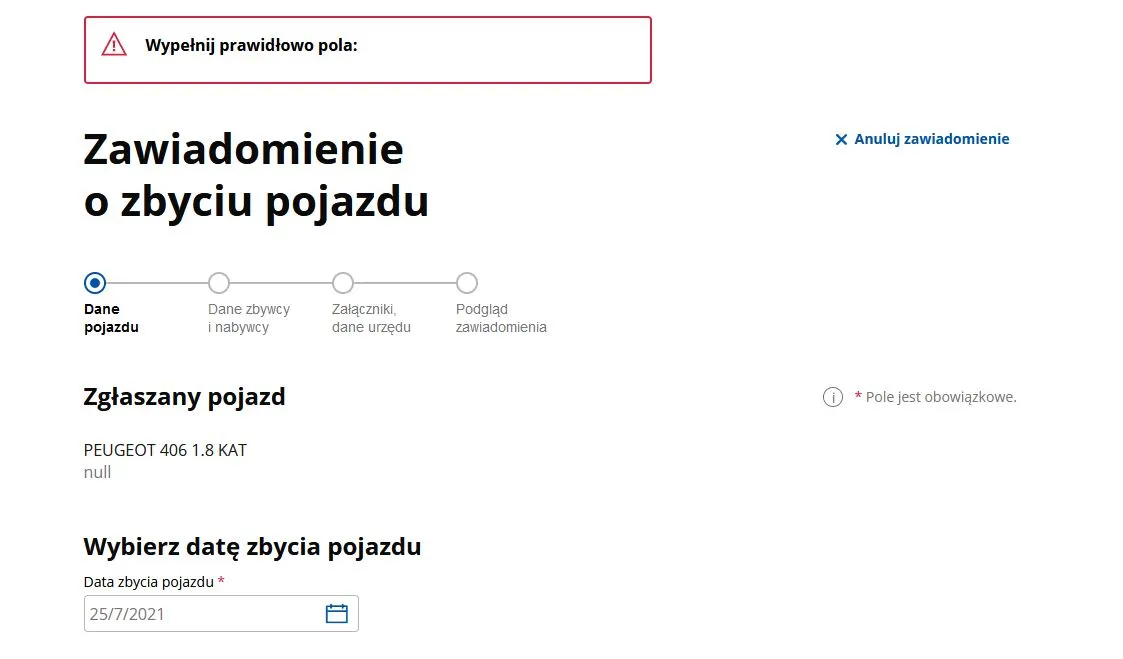The image size is (1123, 659).
Task: Click the Podgląd zawiadomienia step circle
Action: [x=467, y=283]
